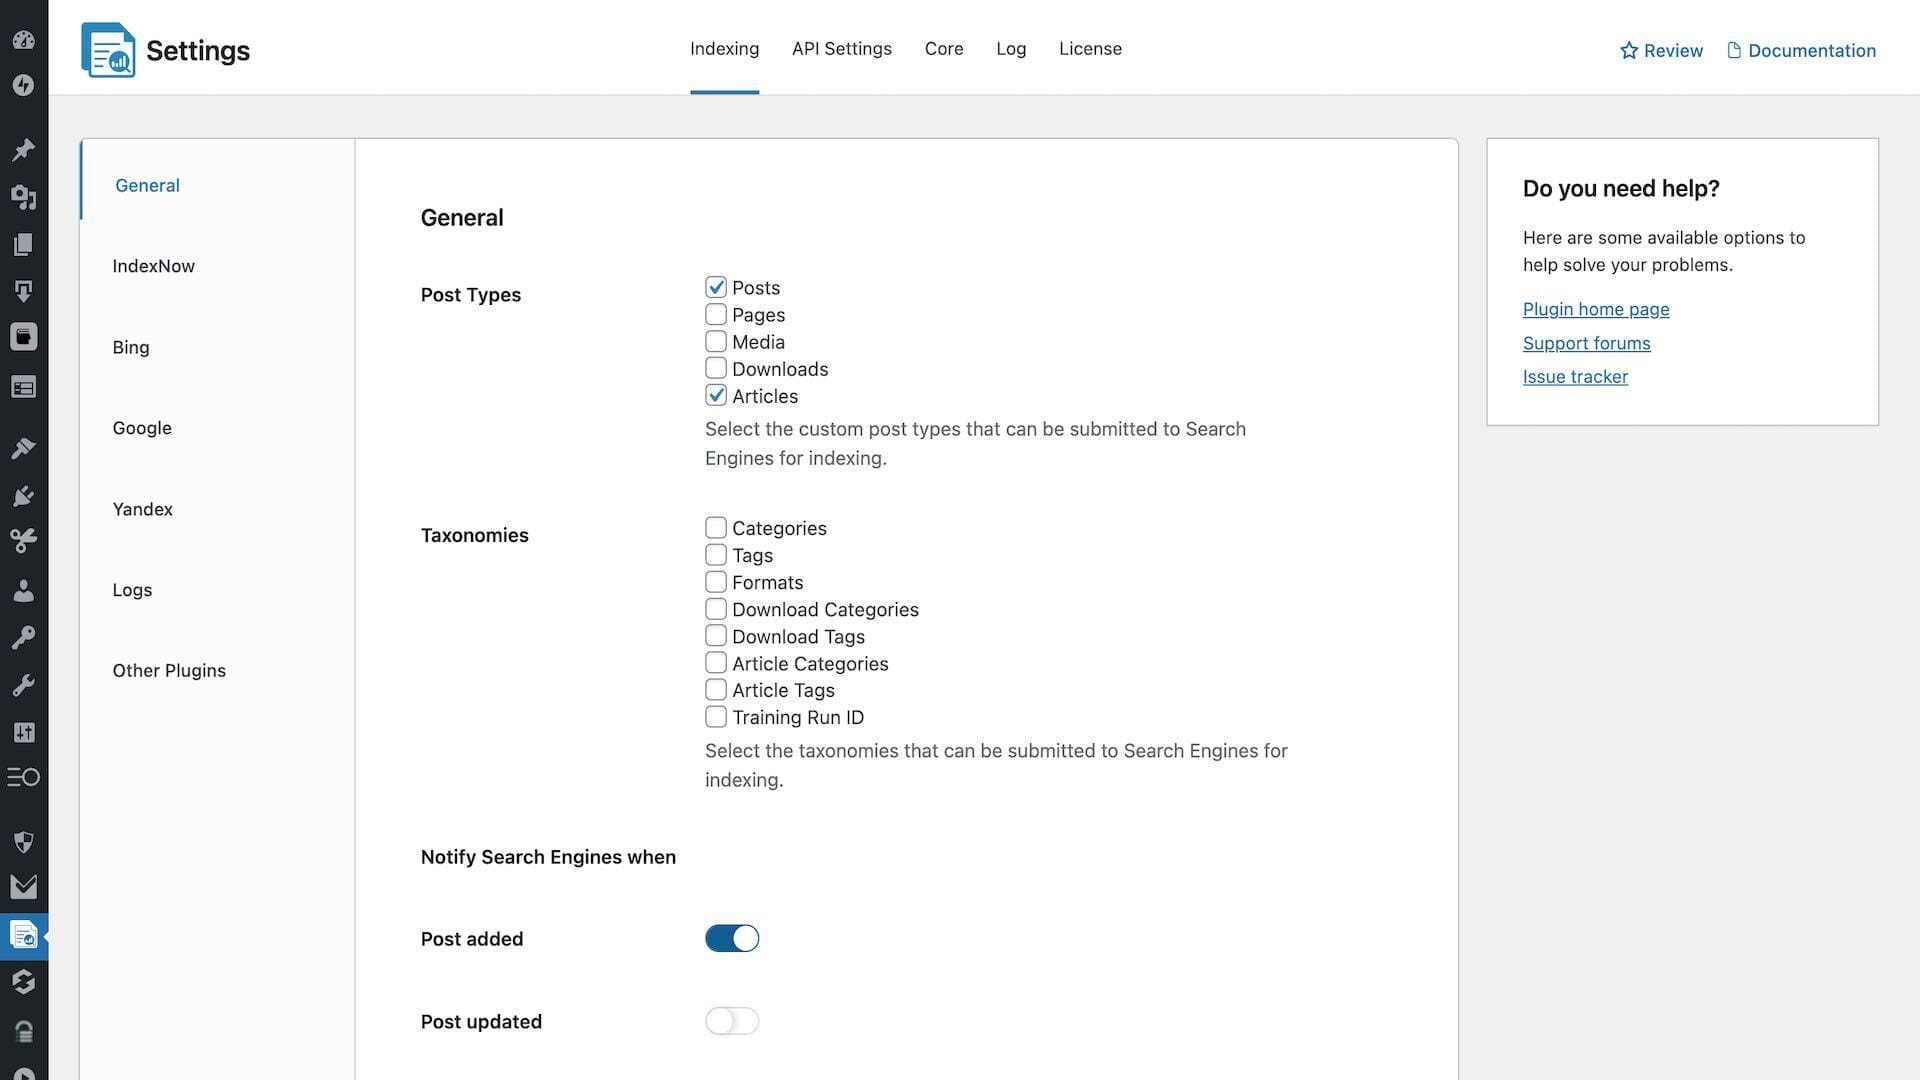Screen dimensions: 1920x1080
Task: Open the Documentation link
Action: coord(1811,51)
